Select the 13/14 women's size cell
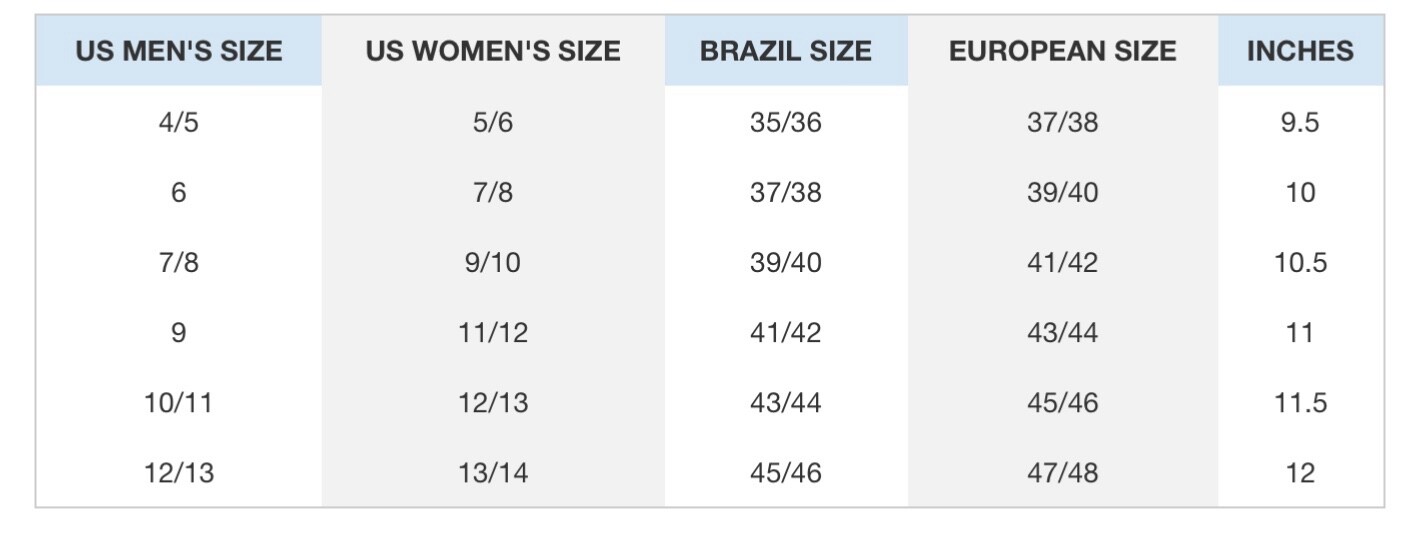 point(493,473)
